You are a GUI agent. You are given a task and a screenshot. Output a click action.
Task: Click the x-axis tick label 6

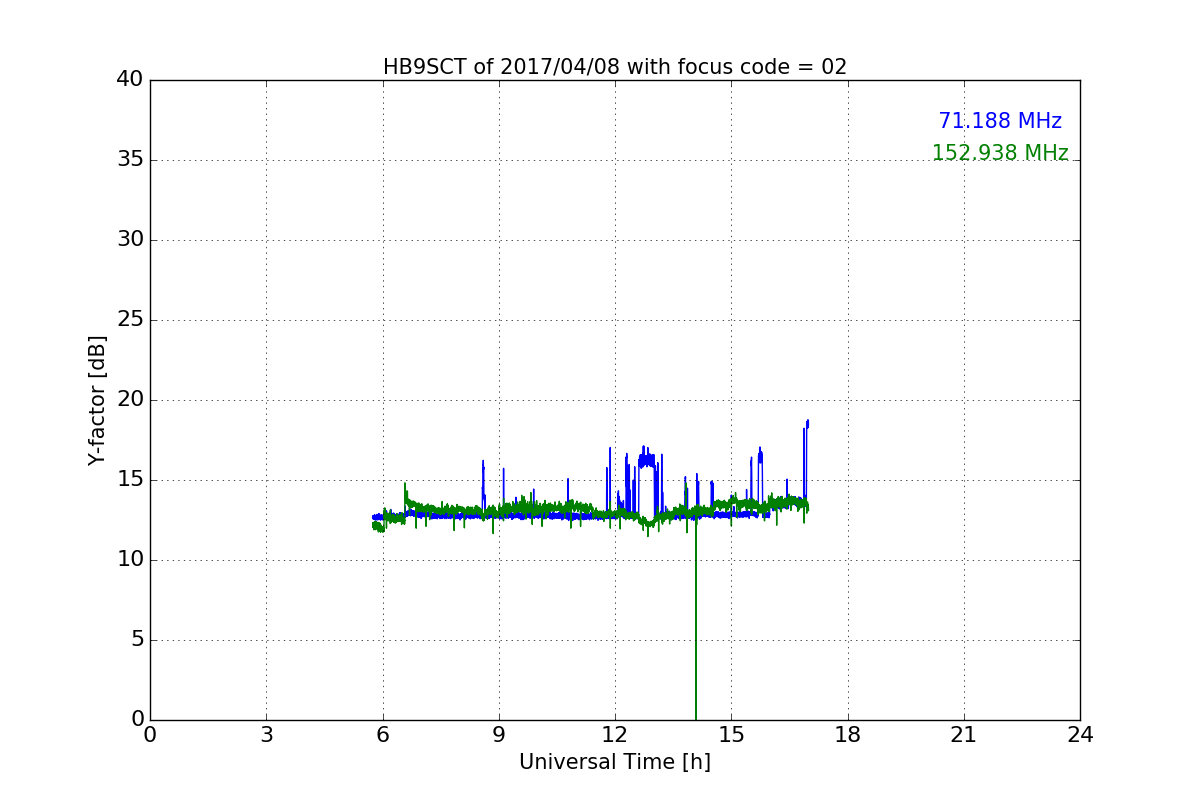coord(383,735)
